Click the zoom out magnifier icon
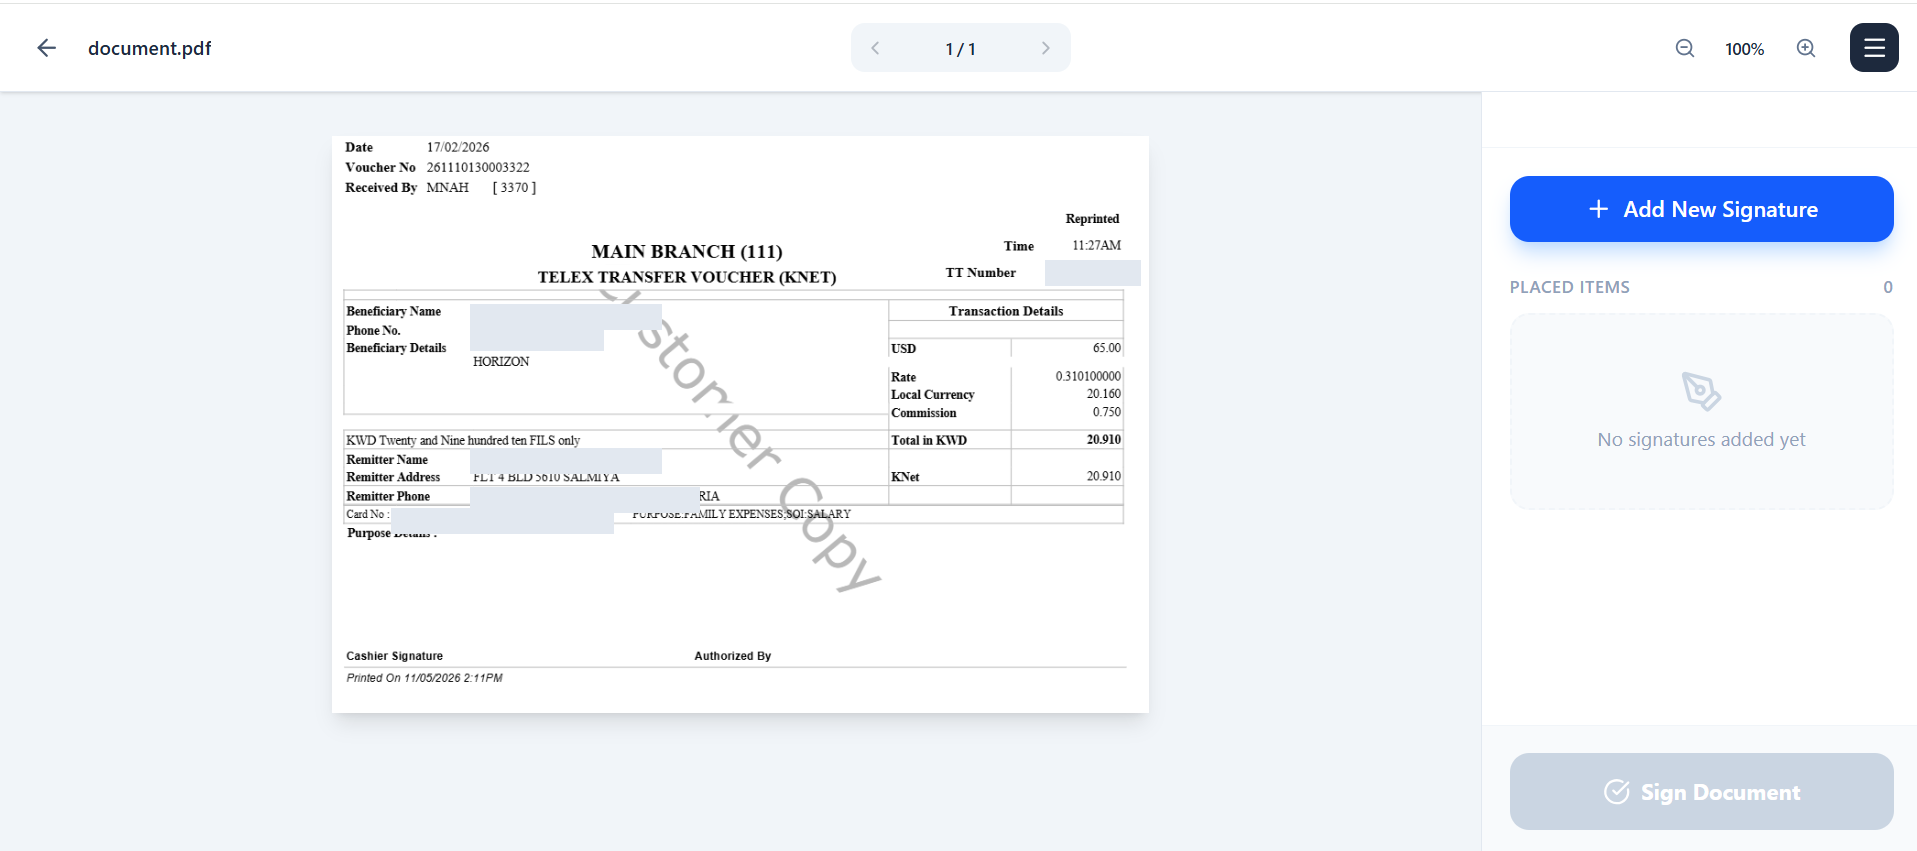 pos(1685,48)
